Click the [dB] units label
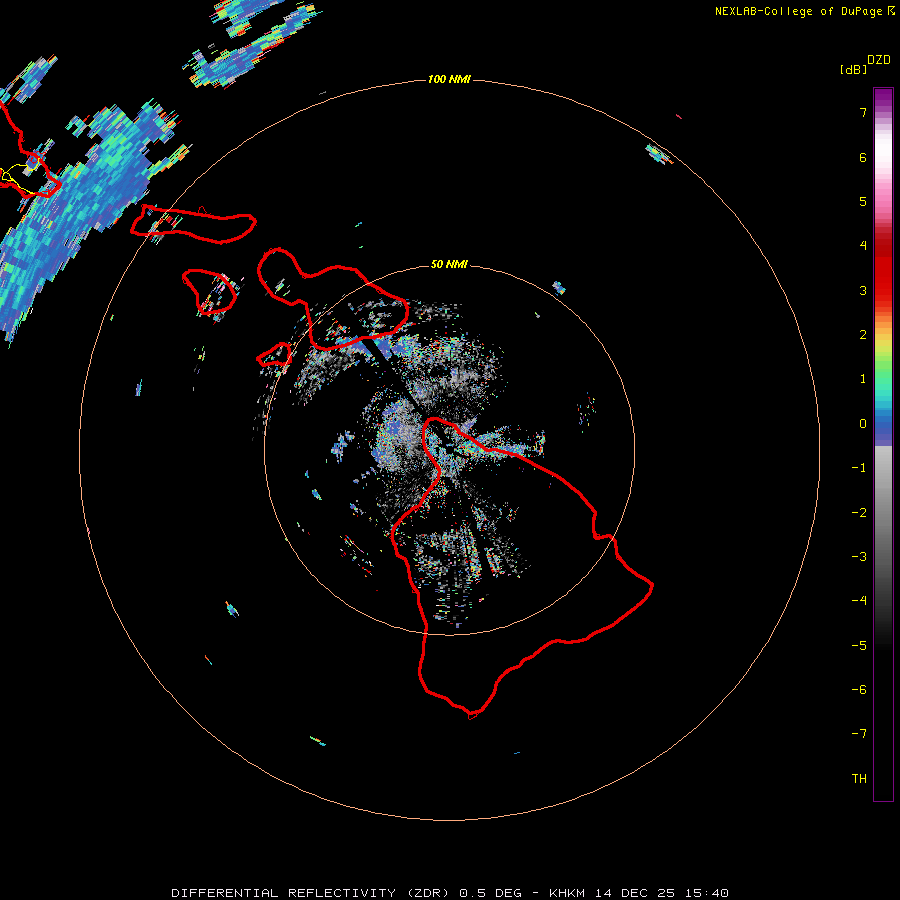 (854, 70)
